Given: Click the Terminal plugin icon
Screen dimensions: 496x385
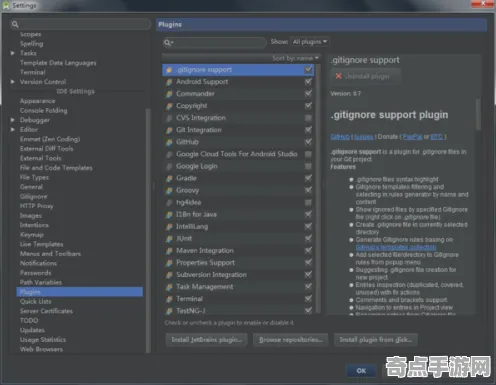Looking at the screenshot, I should tap(169, 299).
